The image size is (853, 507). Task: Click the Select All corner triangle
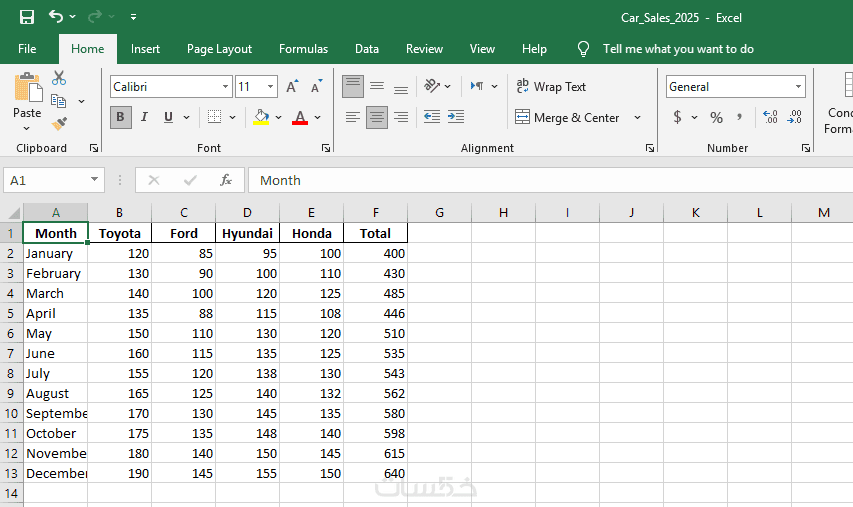coord(12,213)
